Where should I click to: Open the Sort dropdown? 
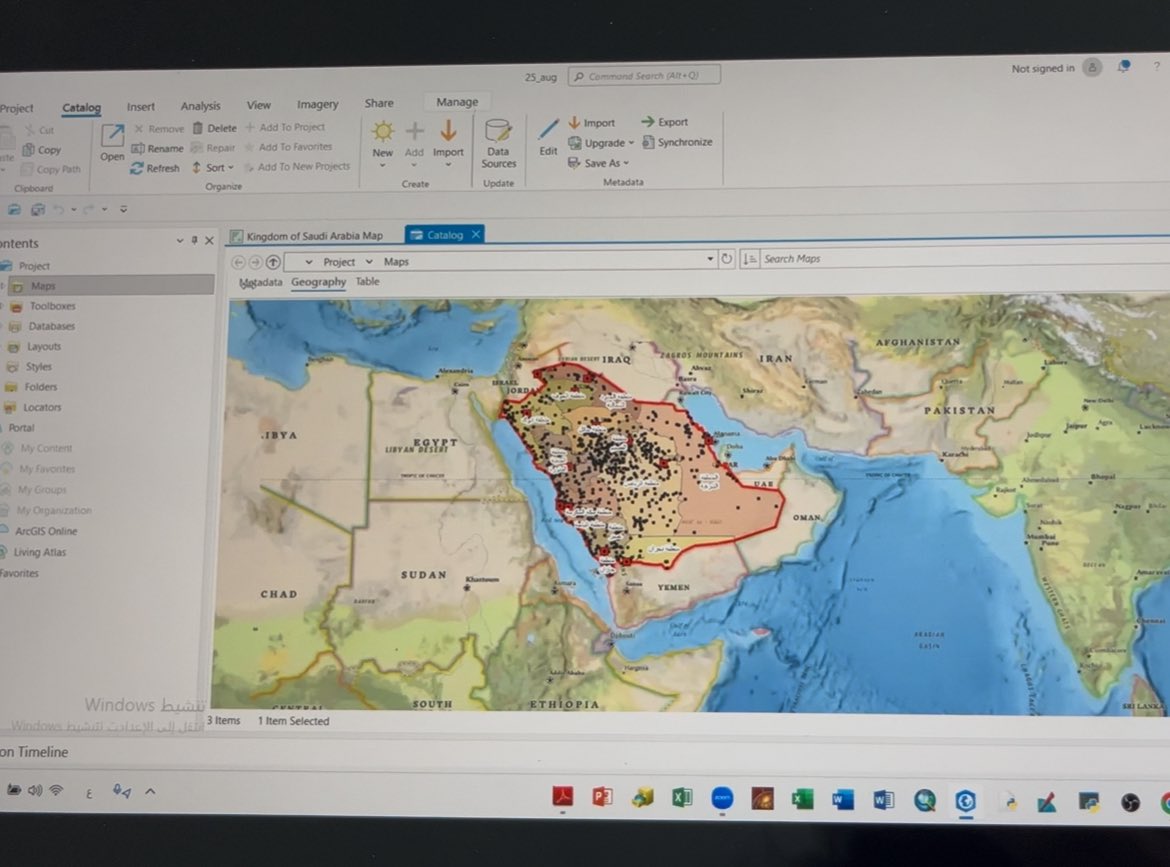tap(213, 168)
